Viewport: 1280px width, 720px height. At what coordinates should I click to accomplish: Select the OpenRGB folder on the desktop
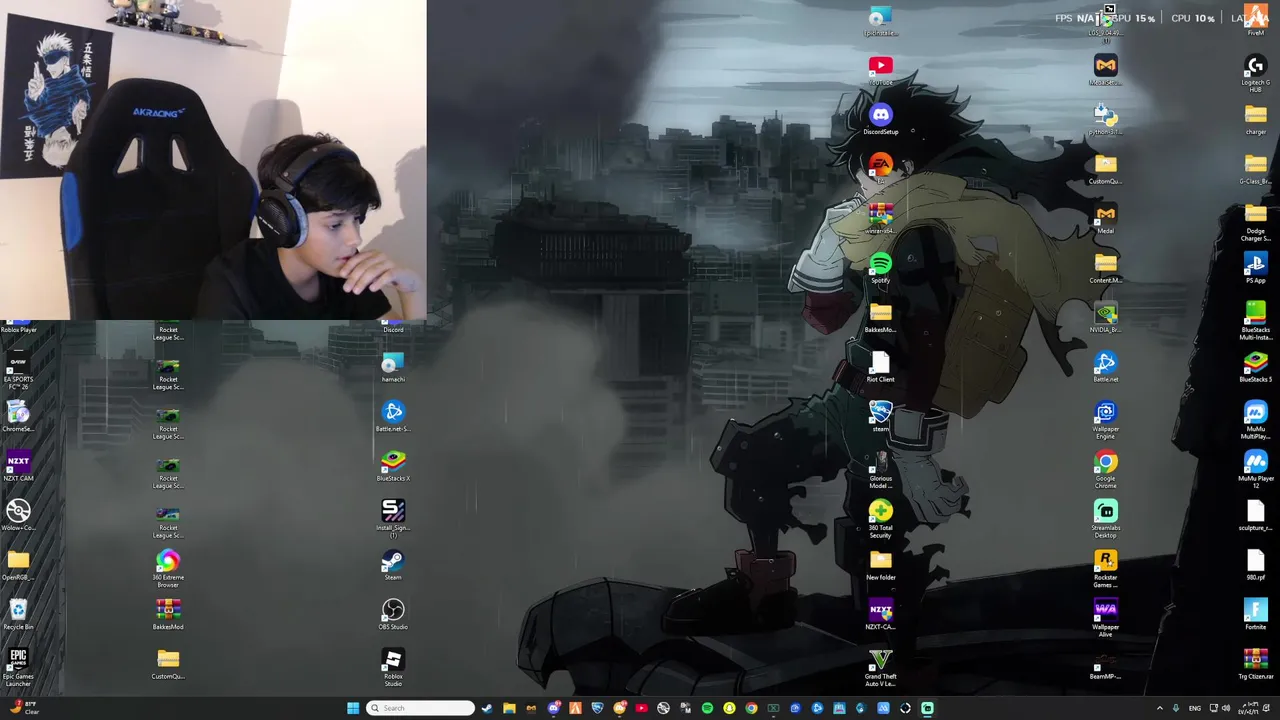coord(18,566)
